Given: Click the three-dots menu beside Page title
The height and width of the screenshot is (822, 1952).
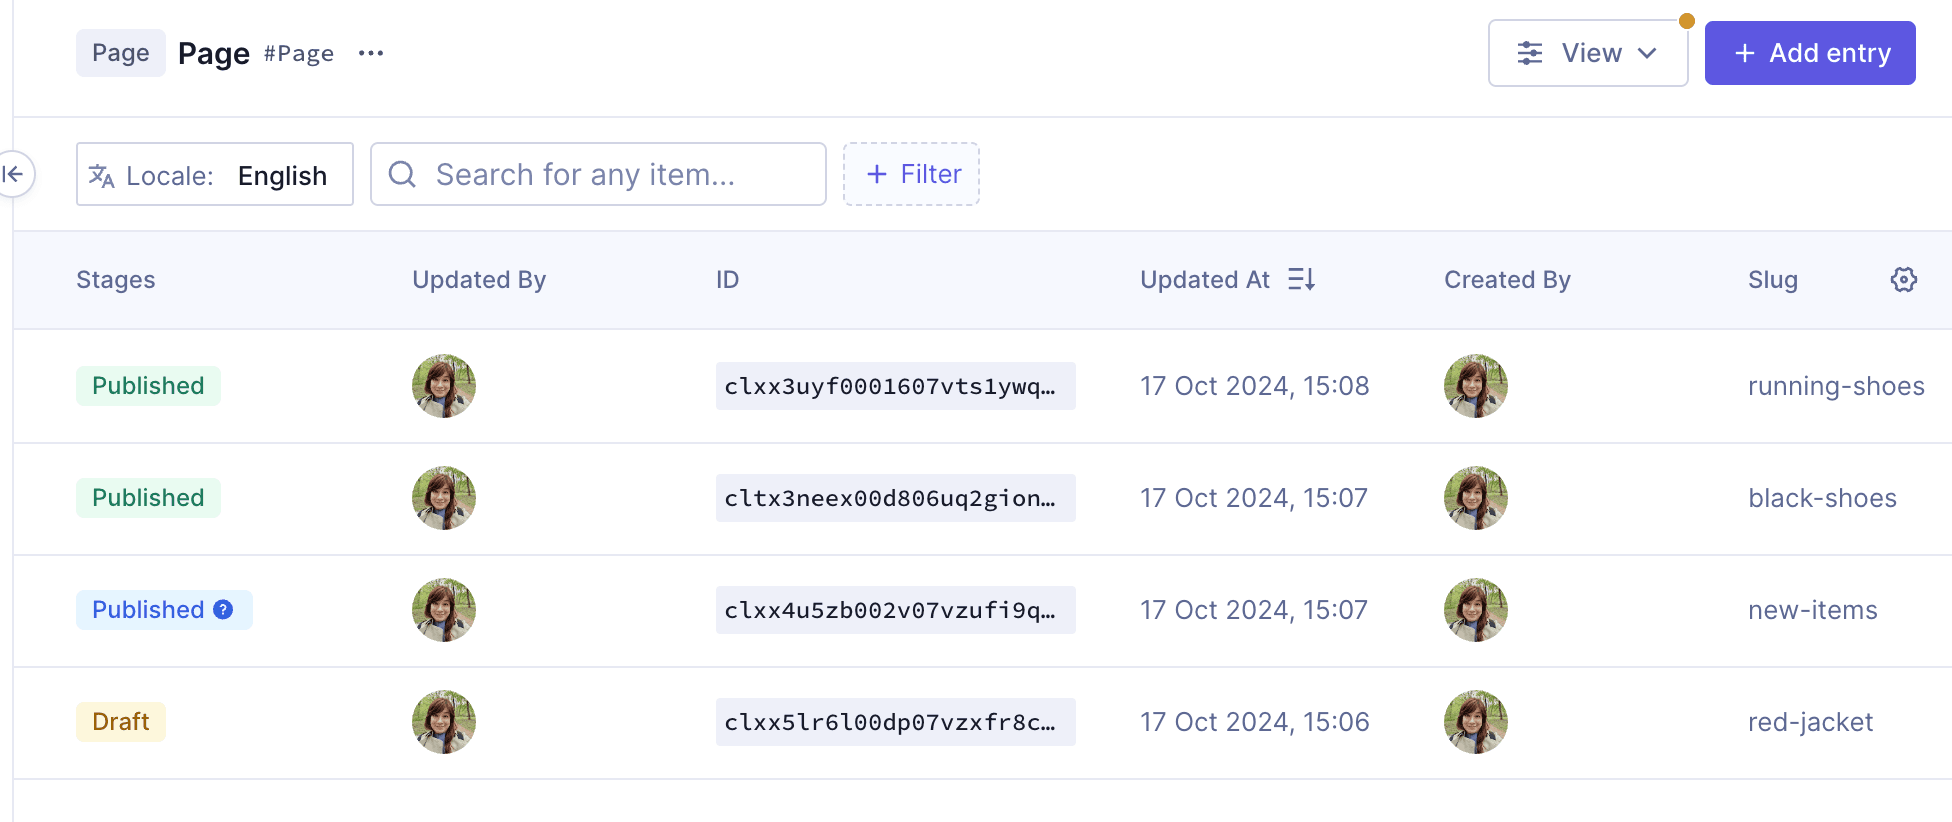Looking at the screenshot, I should click(x=371, y=53).
